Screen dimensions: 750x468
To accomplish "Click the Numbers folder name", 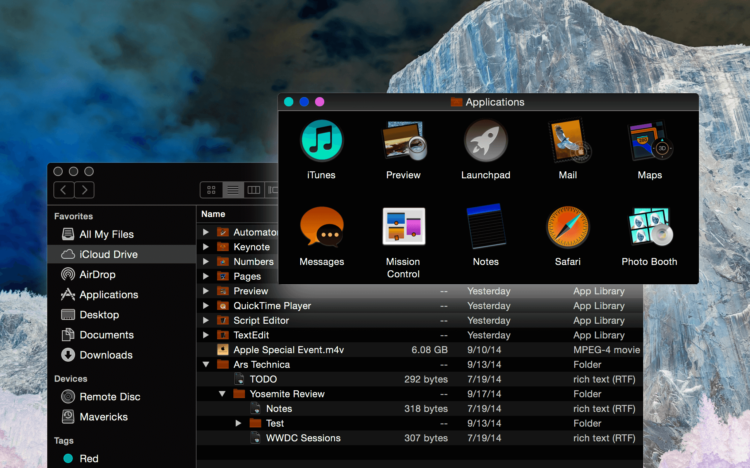I will [254, 262].
